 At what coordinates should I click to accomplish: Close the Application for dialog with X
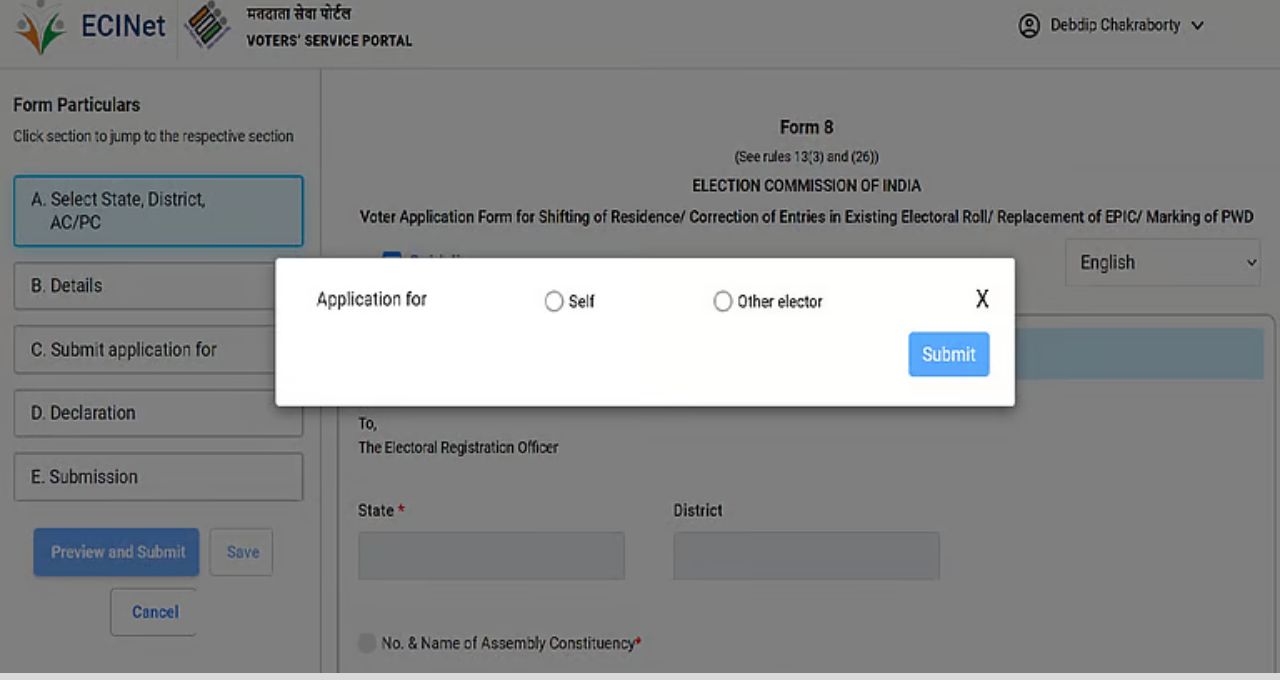click(982, 299)
